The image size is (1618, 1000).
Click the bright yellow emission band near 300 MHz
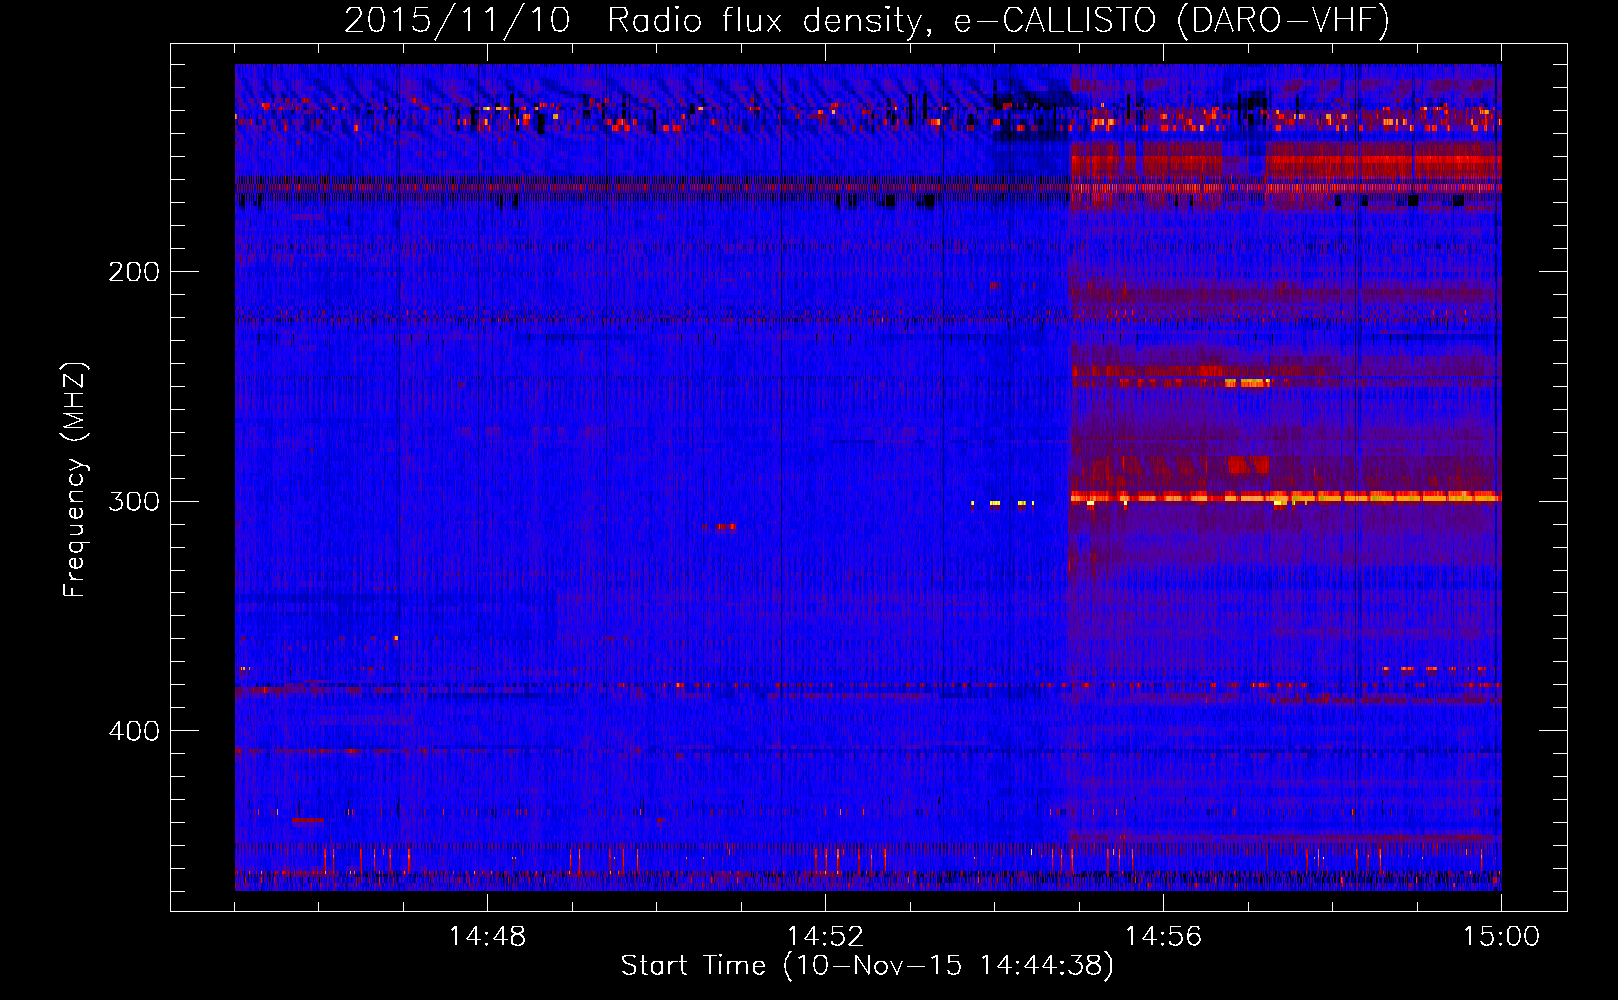[1285, 497]
